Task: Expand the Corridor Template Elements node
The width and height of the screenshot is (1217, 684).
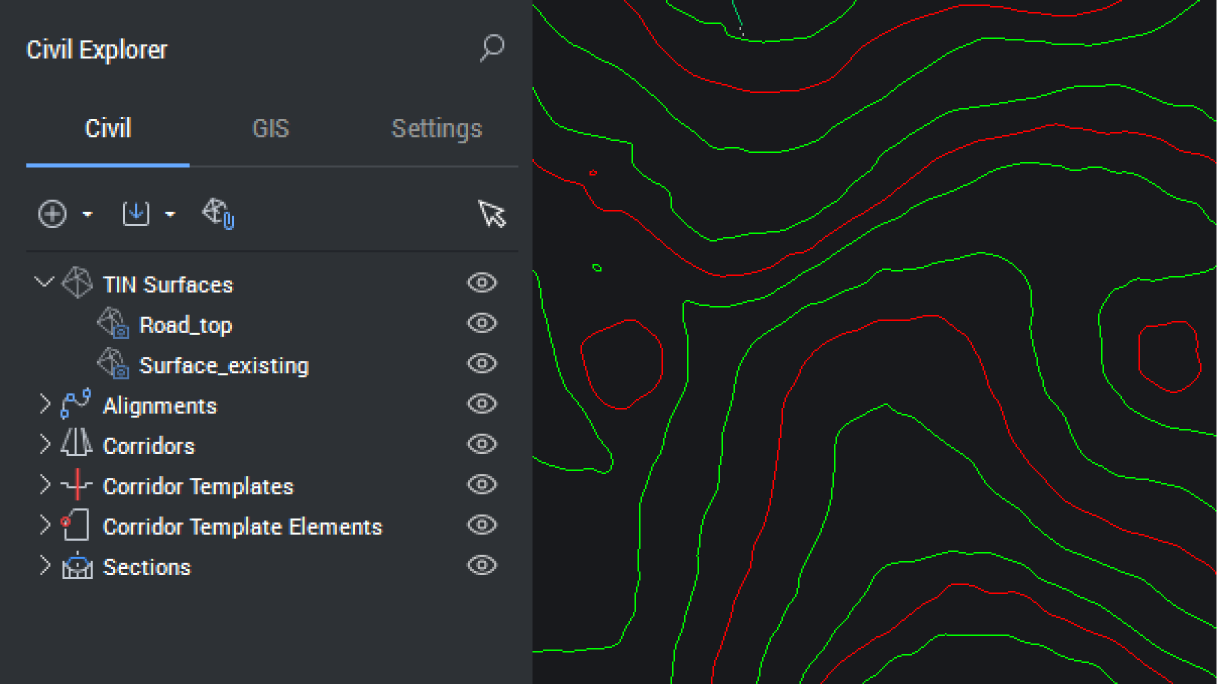Action: 45,525
